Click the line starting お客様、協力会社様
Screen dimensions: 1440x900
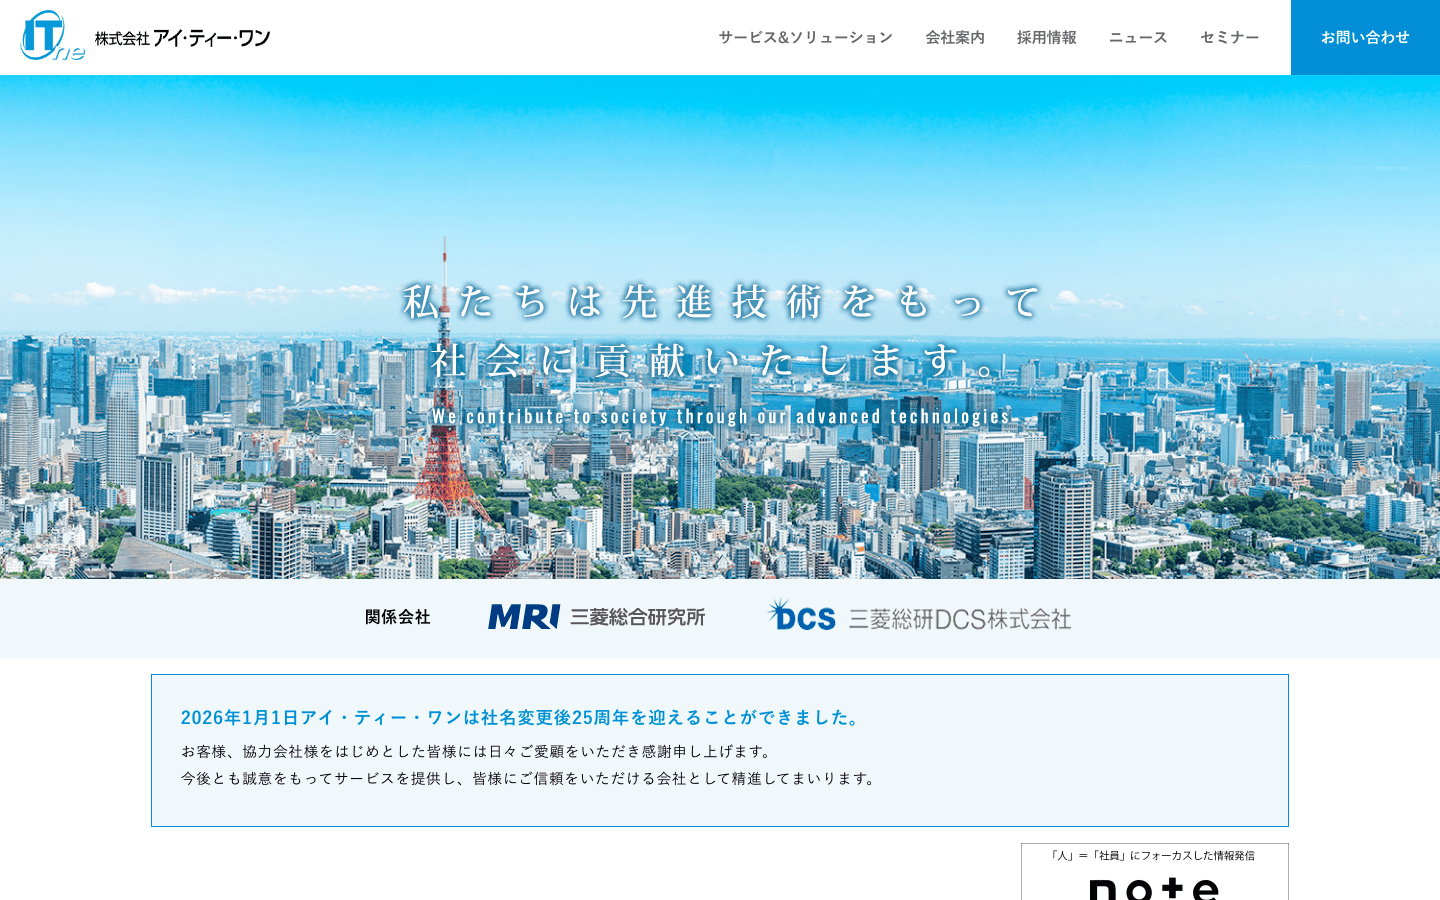pyautogui.click(x=478, y=751)
